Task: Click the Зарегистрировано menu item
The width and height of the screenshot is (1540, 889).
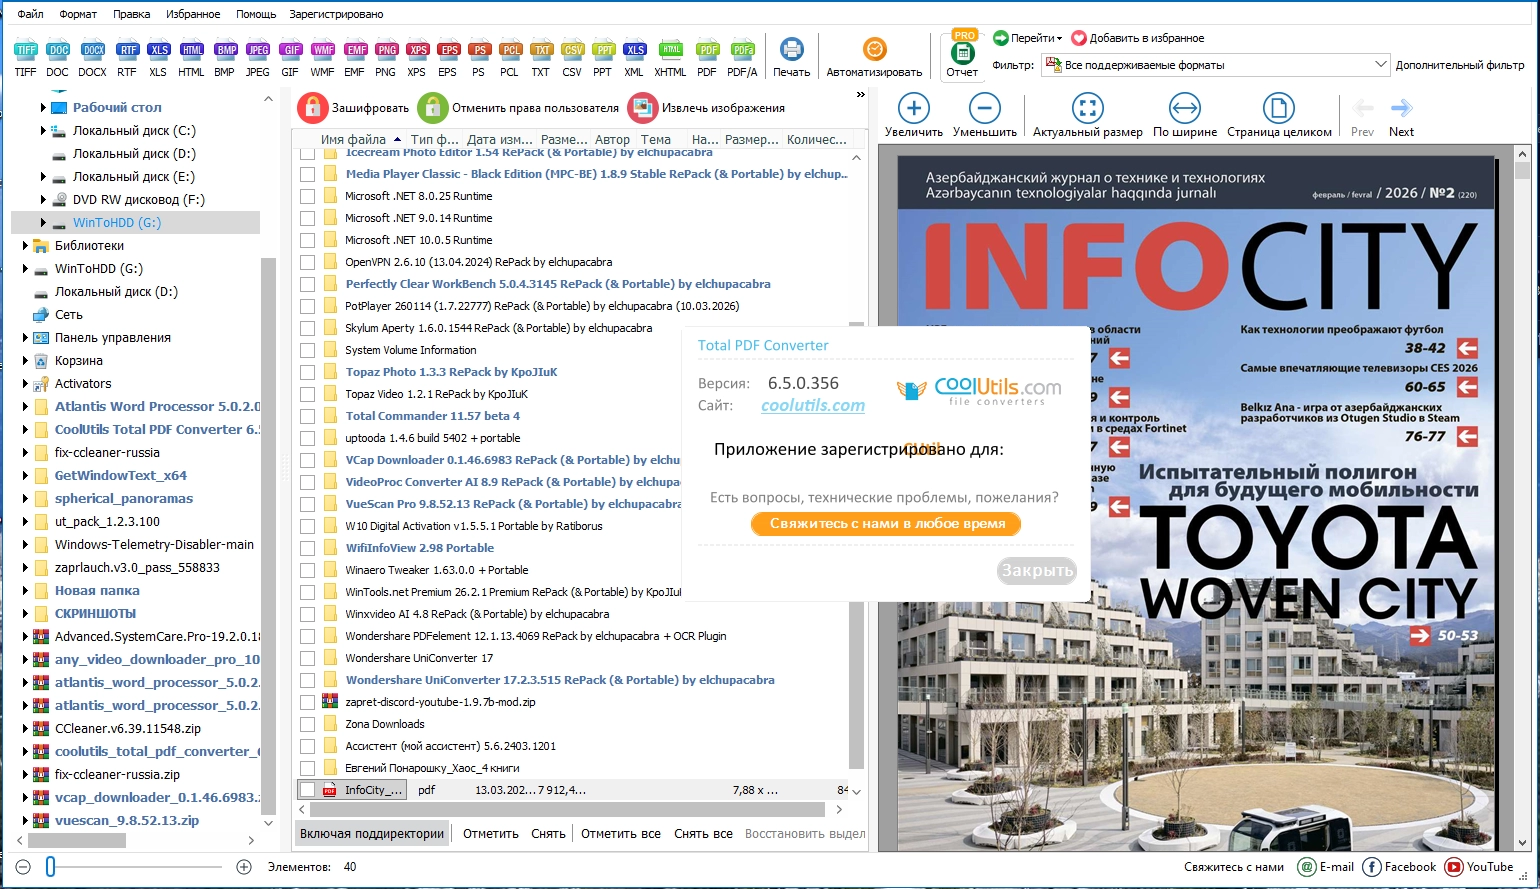Action: (336, 14)
